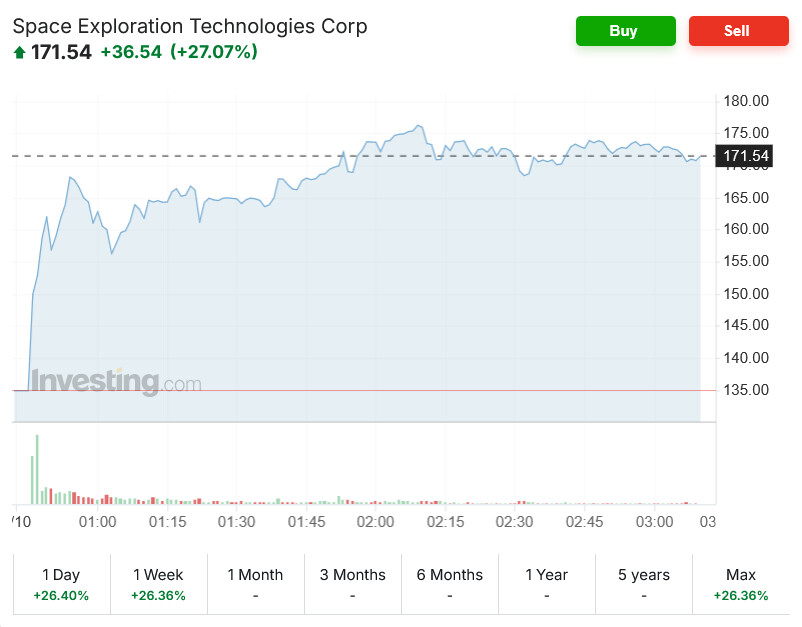Click the +27.07% change percentage

(214, 52)
